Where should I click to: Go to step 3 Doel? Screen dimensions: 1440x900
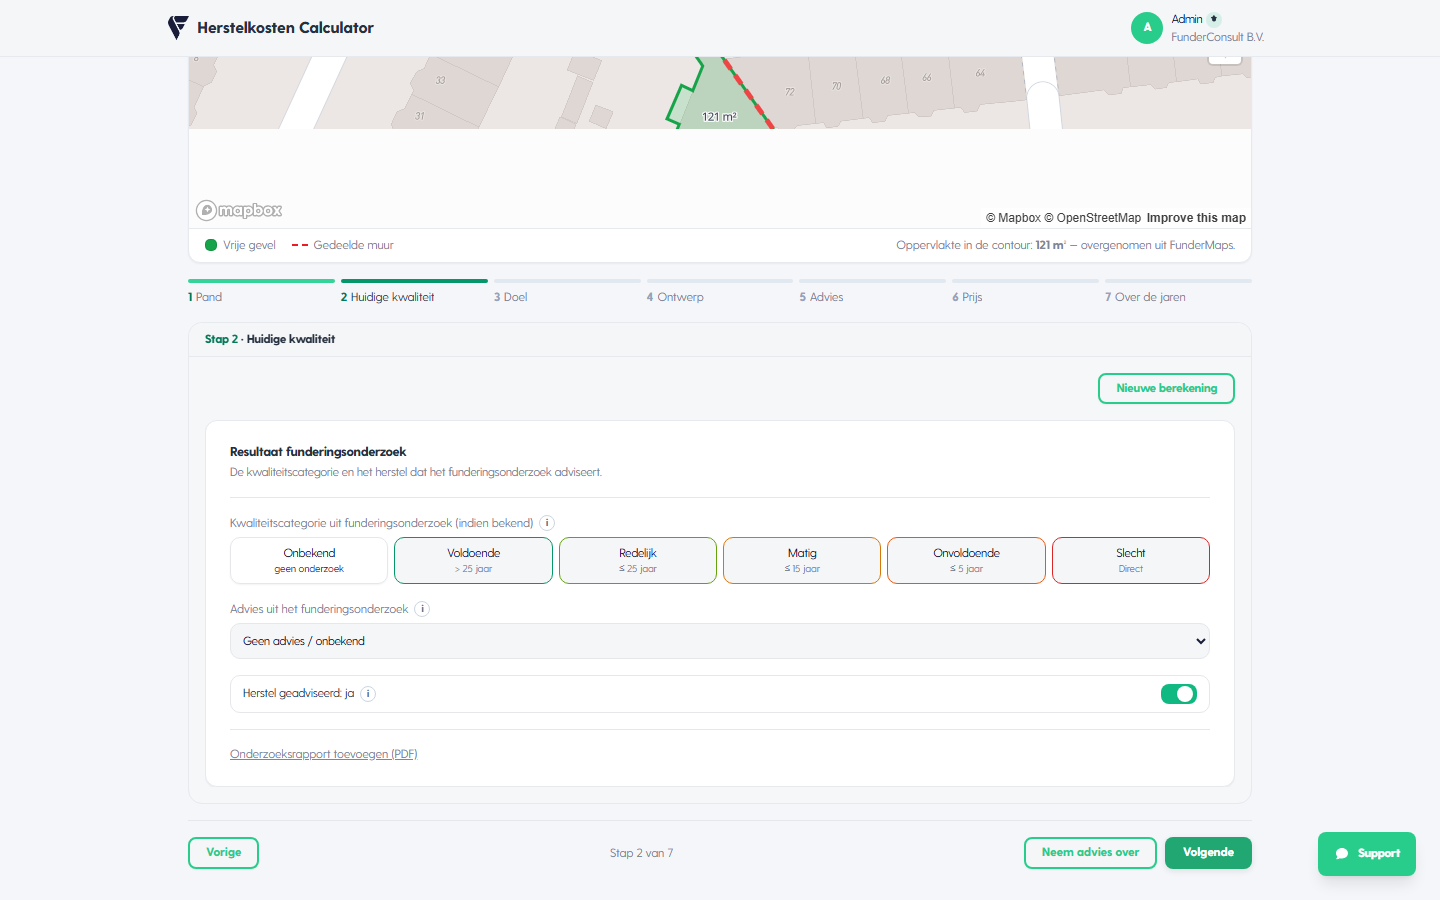point(567,291)
